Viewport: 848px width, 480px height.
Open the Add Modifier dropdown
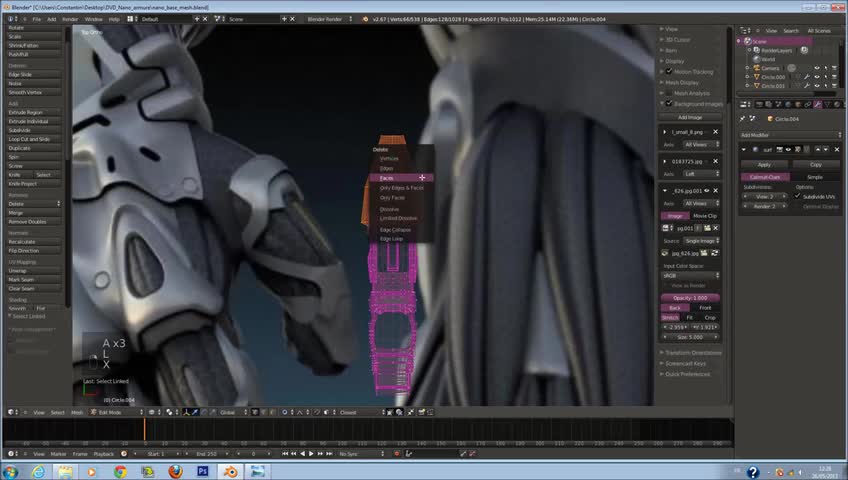coord(790,135)
